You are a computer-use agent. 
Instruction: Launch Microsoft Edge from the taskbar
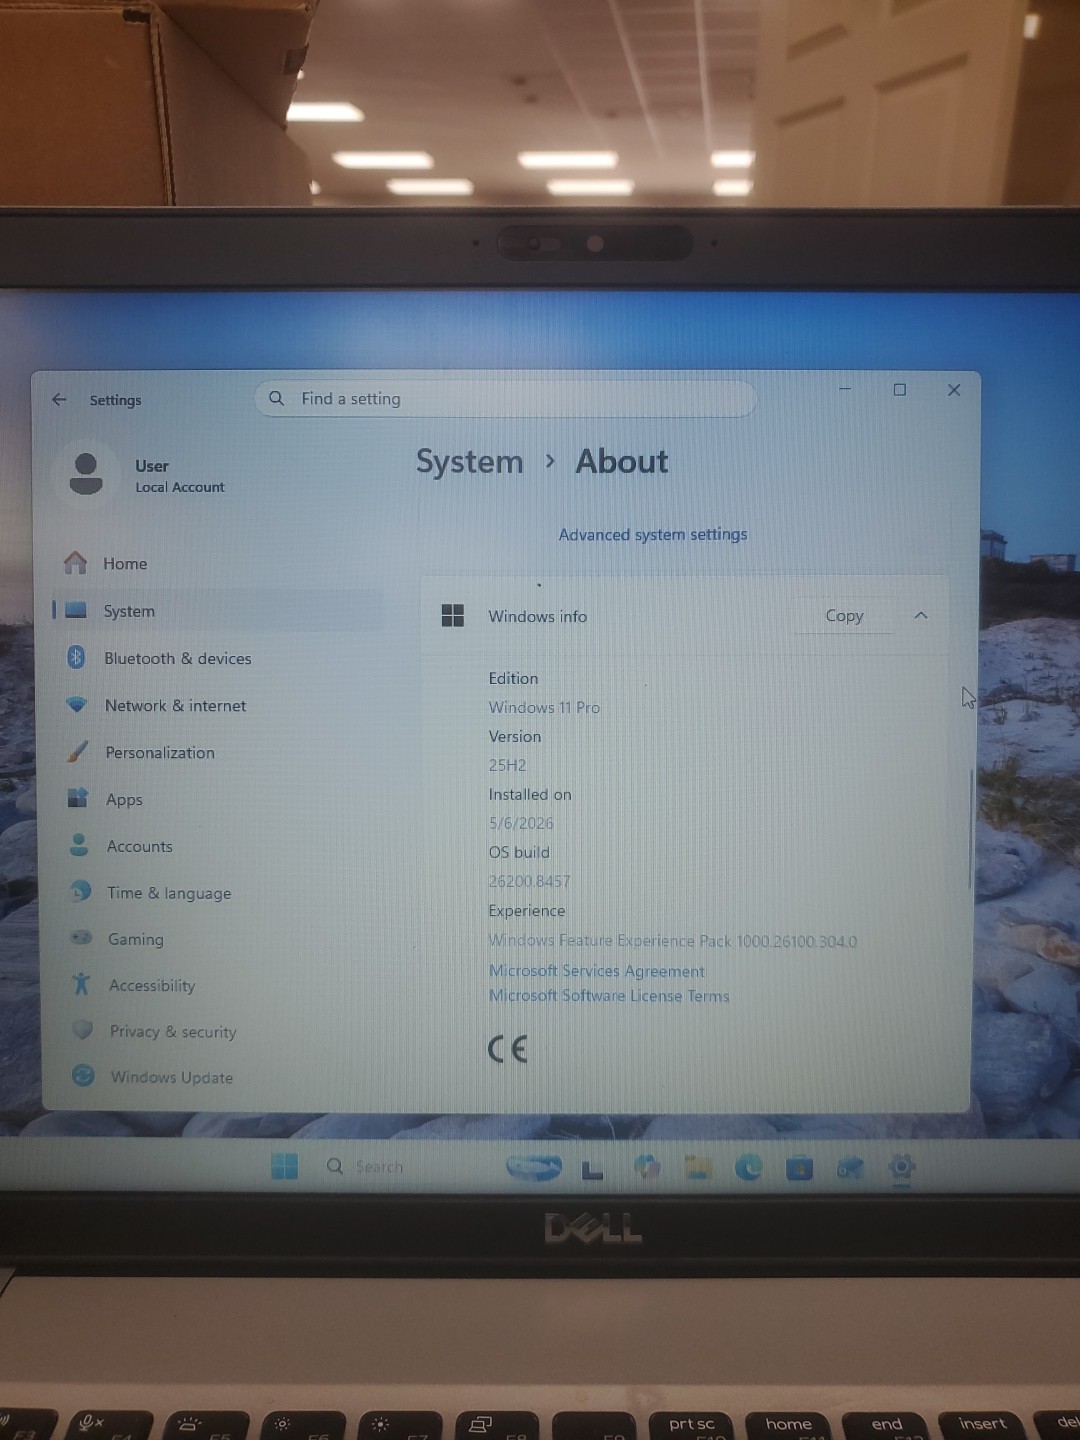[749, 1167]
